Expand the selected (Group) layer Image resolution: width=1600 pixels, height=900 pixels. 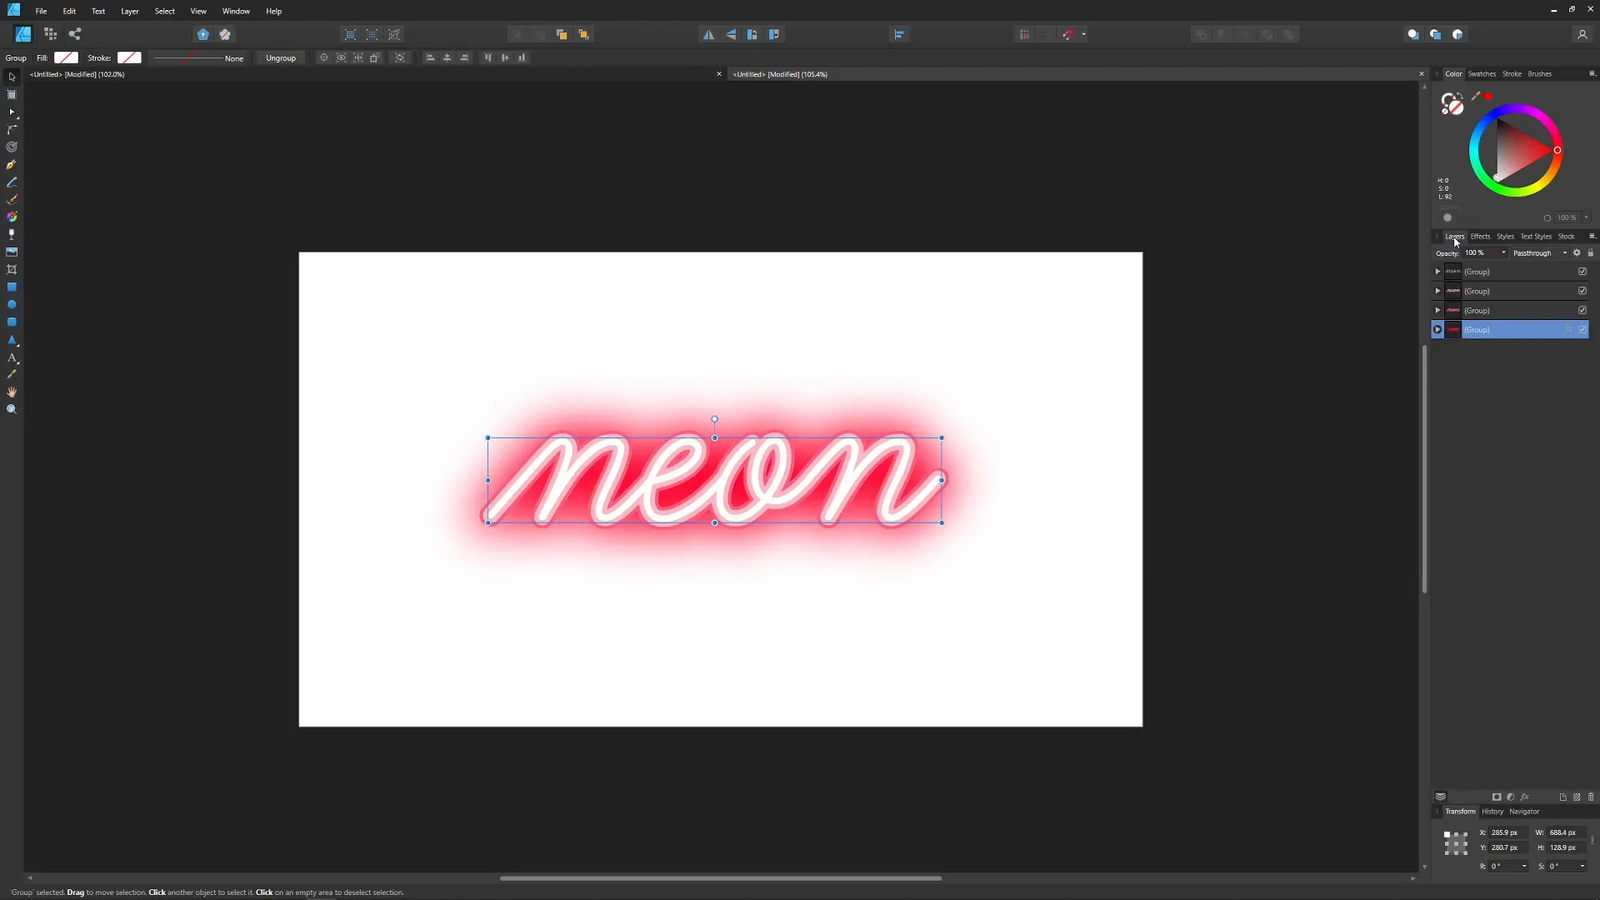[1438, 330]
